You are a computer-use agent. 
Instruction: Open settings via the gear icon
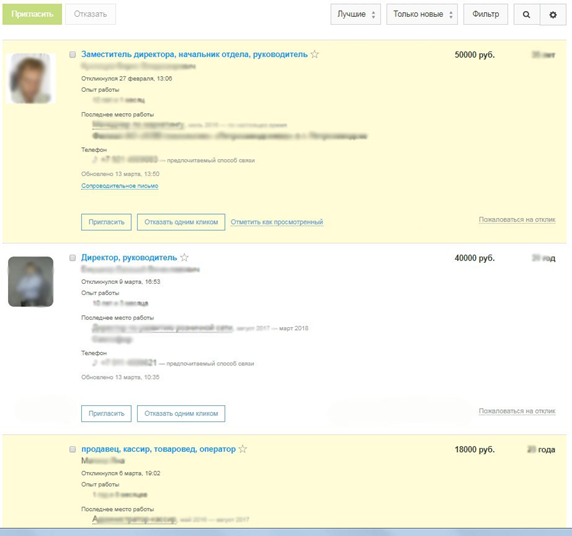click(553, 15)
